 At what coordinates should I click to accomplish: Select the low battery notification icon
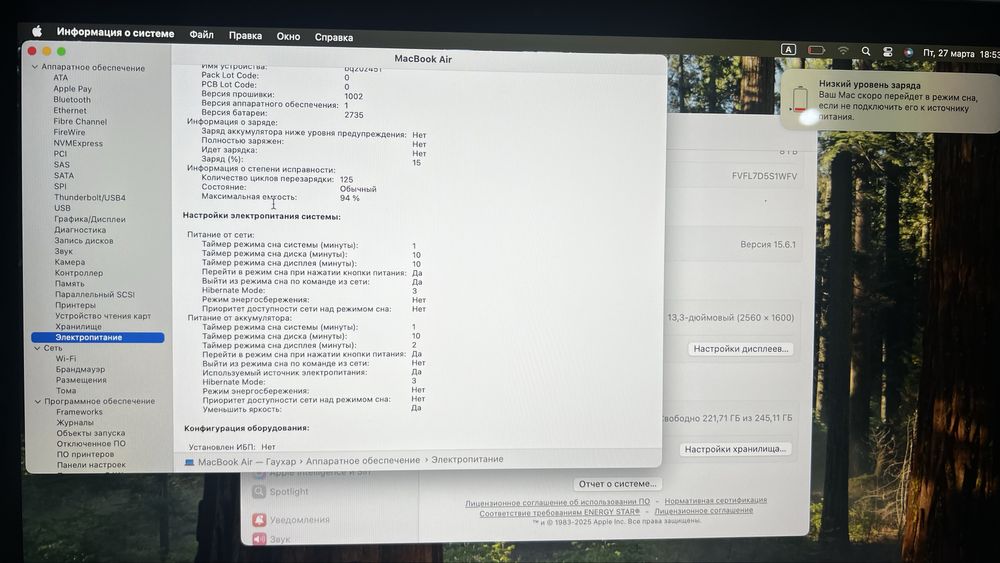(x=800, y=101)
